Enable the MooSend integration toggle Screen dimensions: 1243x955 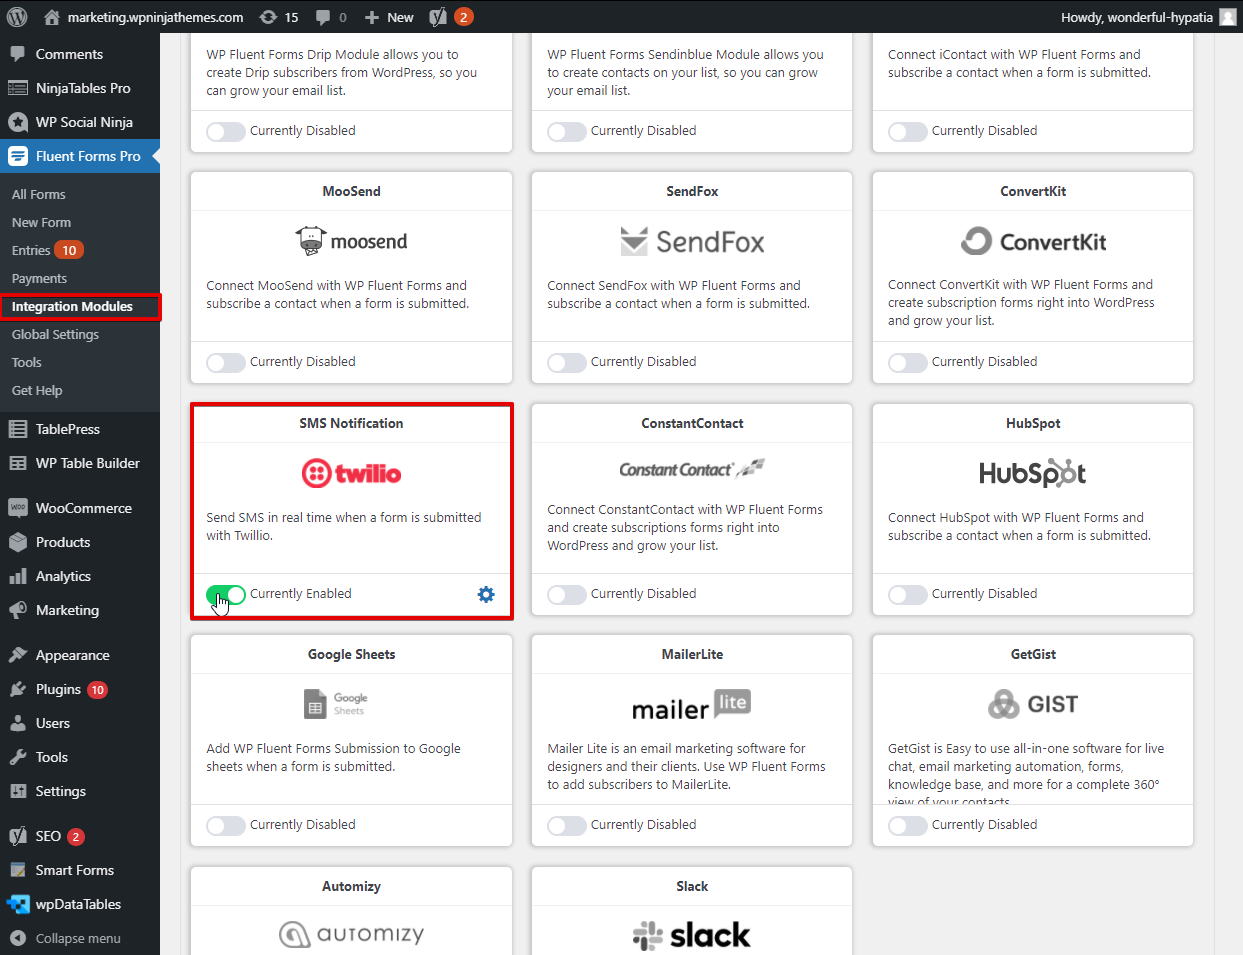pyautogui.click(x=225, y=362)
